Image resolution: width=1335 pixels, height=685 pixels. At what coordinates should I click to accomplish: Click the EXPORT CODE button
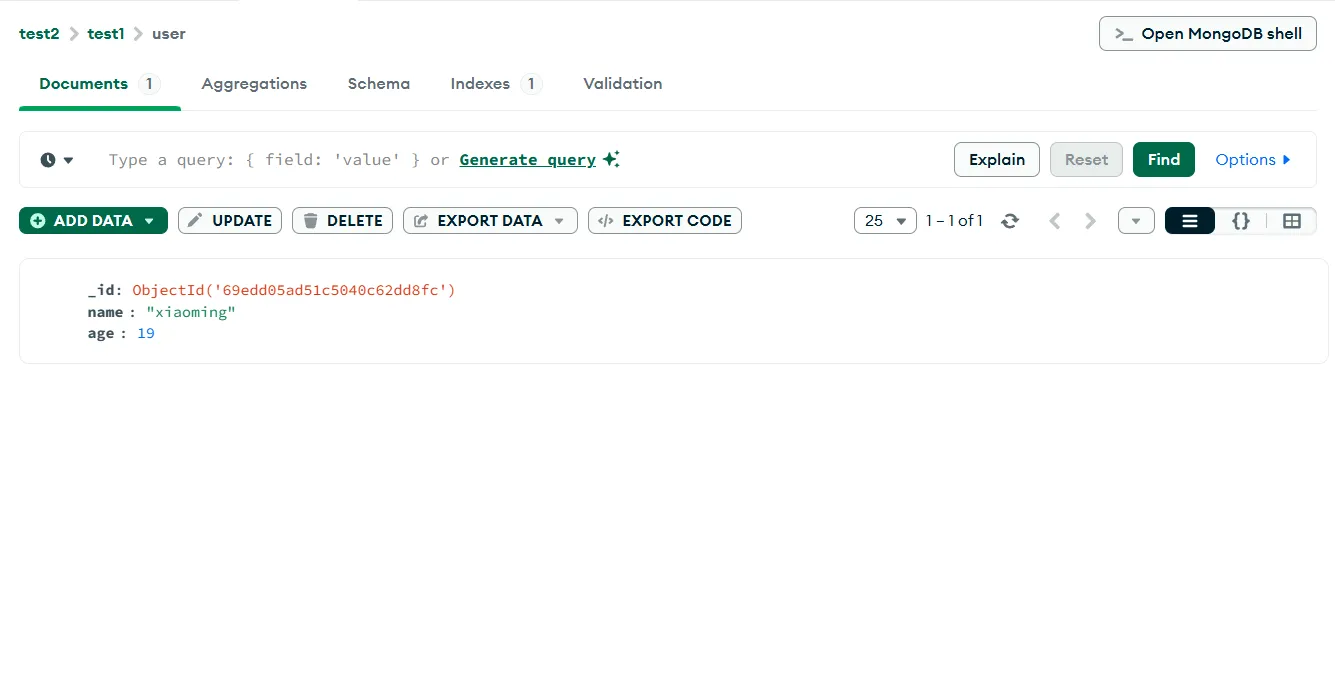(665, 221)
